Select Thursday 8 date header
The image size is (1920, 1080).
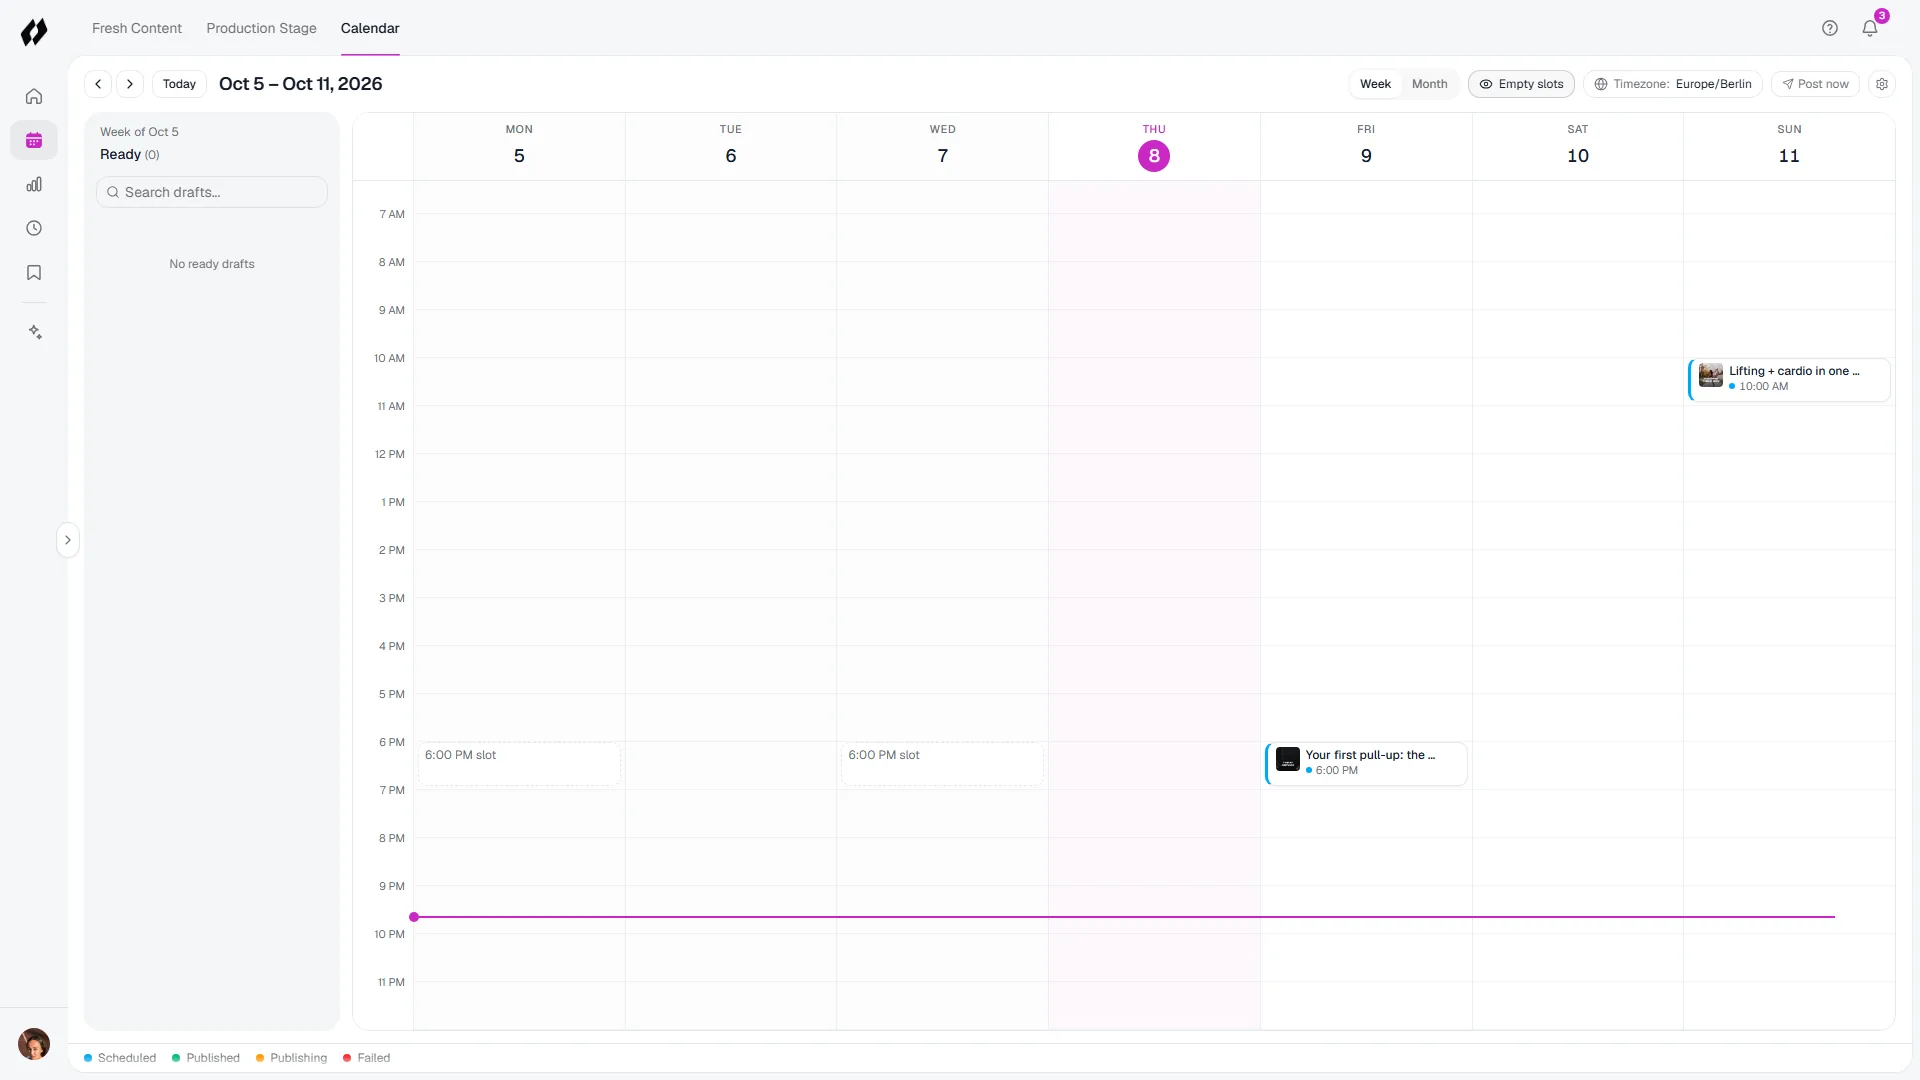[x=1154, y=147]
